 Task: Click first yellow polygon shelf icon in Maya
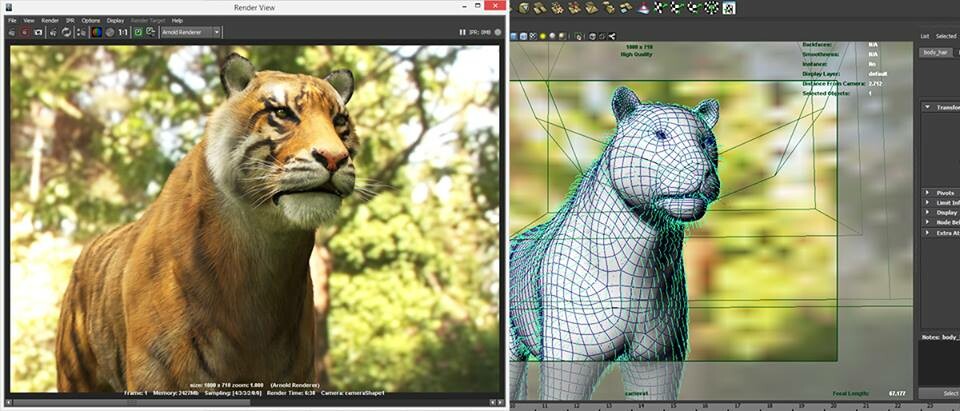pyautogui.click(x=523, y=7)
